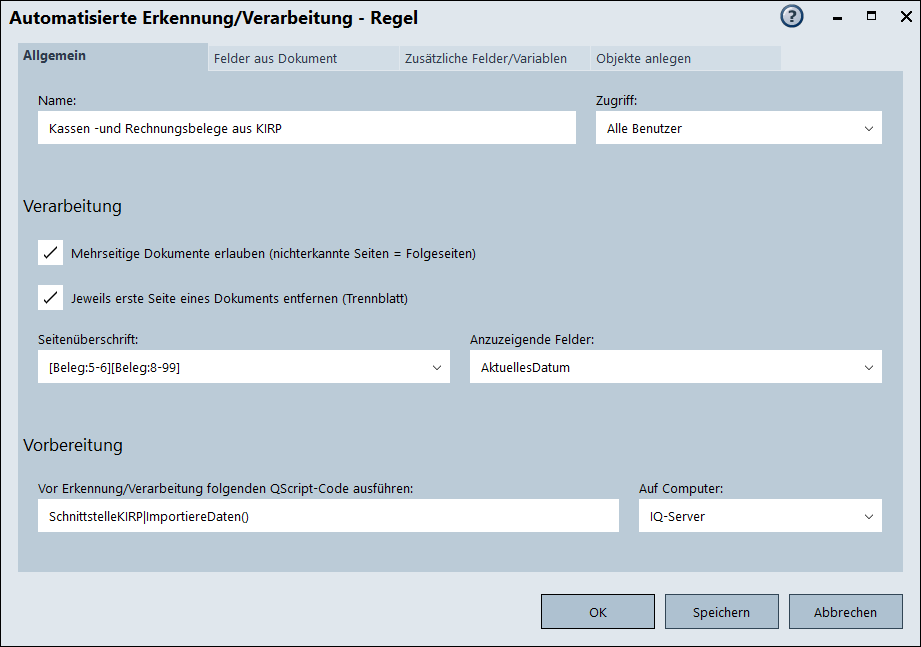Toggle 'Mehrseitige Dokumente erlauben' checkbox
The width and height of the screenshot is (921, 647).
tap(51, 253)
